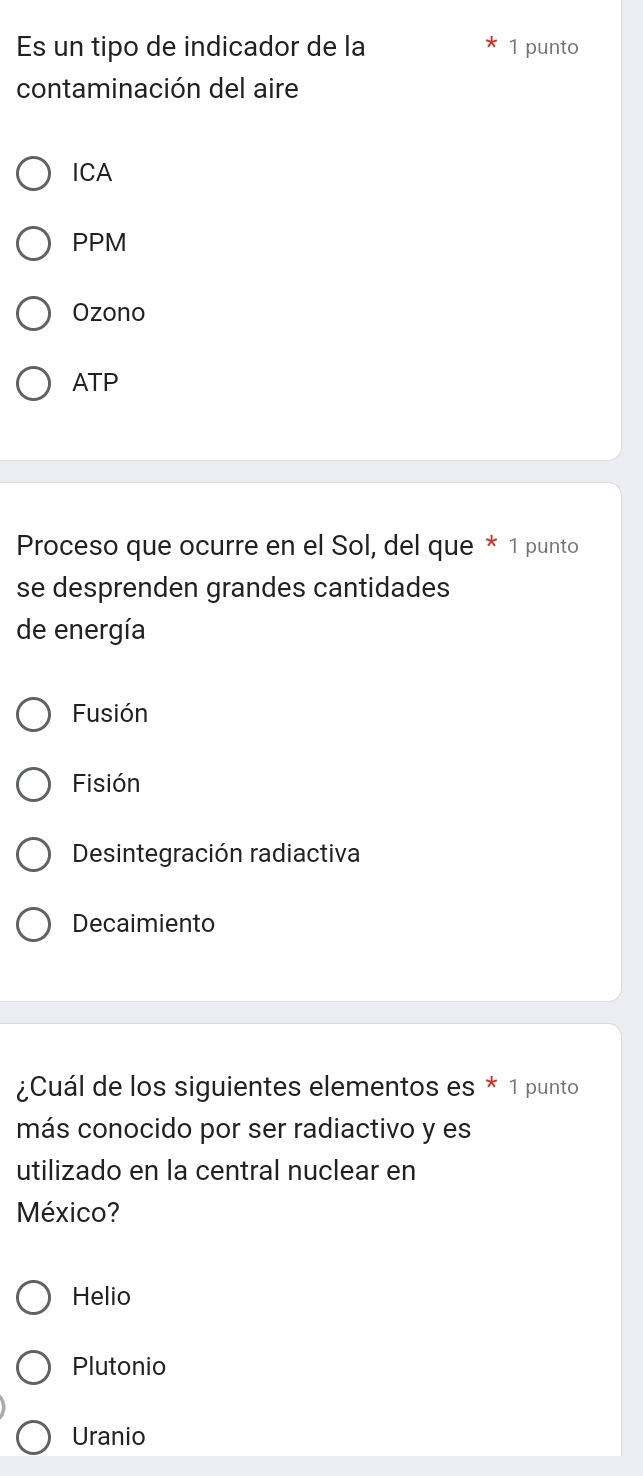Choose Helio as the element
The height and width of the screenshot is (1476, 643).
34,1297
